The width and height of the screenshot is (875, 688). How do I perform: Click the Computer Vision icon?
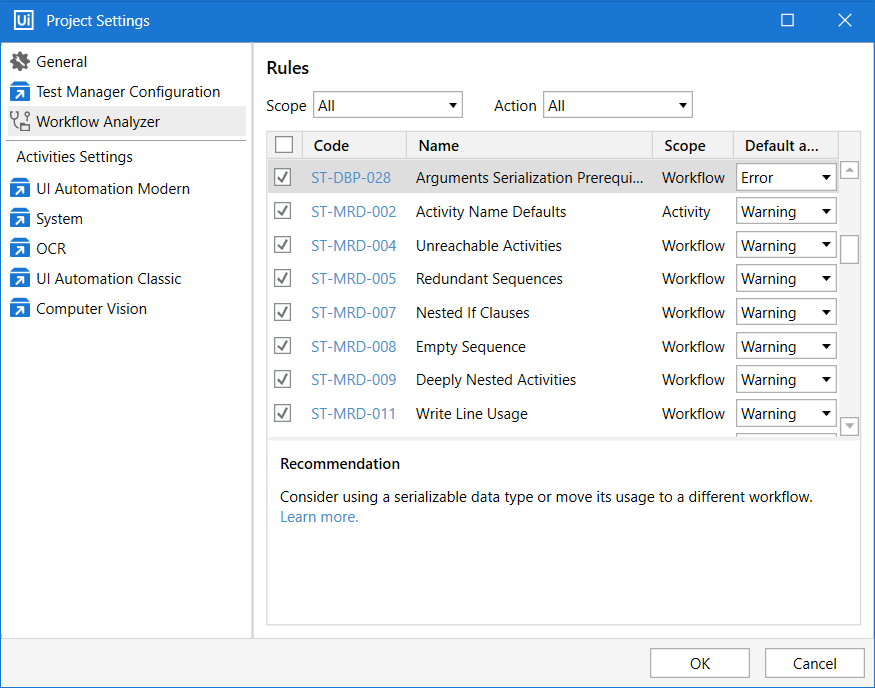coord(20,309)
